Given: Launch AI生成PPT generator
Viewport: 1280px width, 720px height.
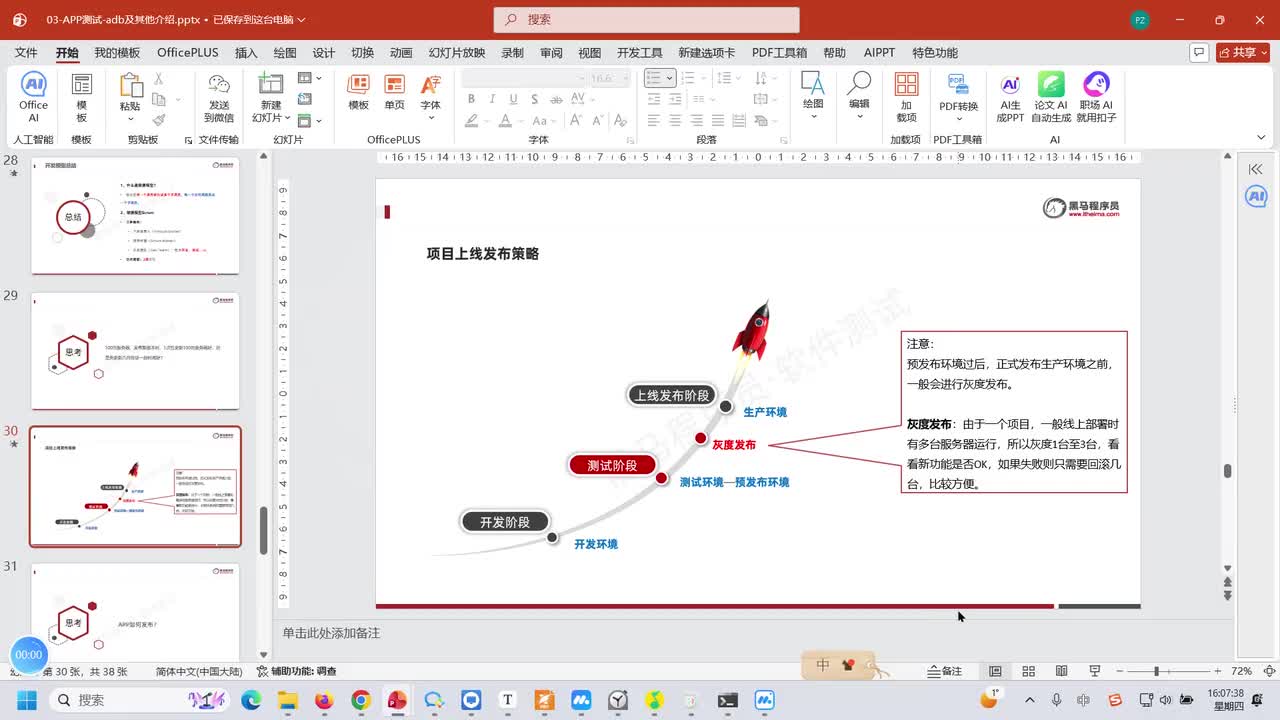Looking at the screenshot, I should (1011, 97).
